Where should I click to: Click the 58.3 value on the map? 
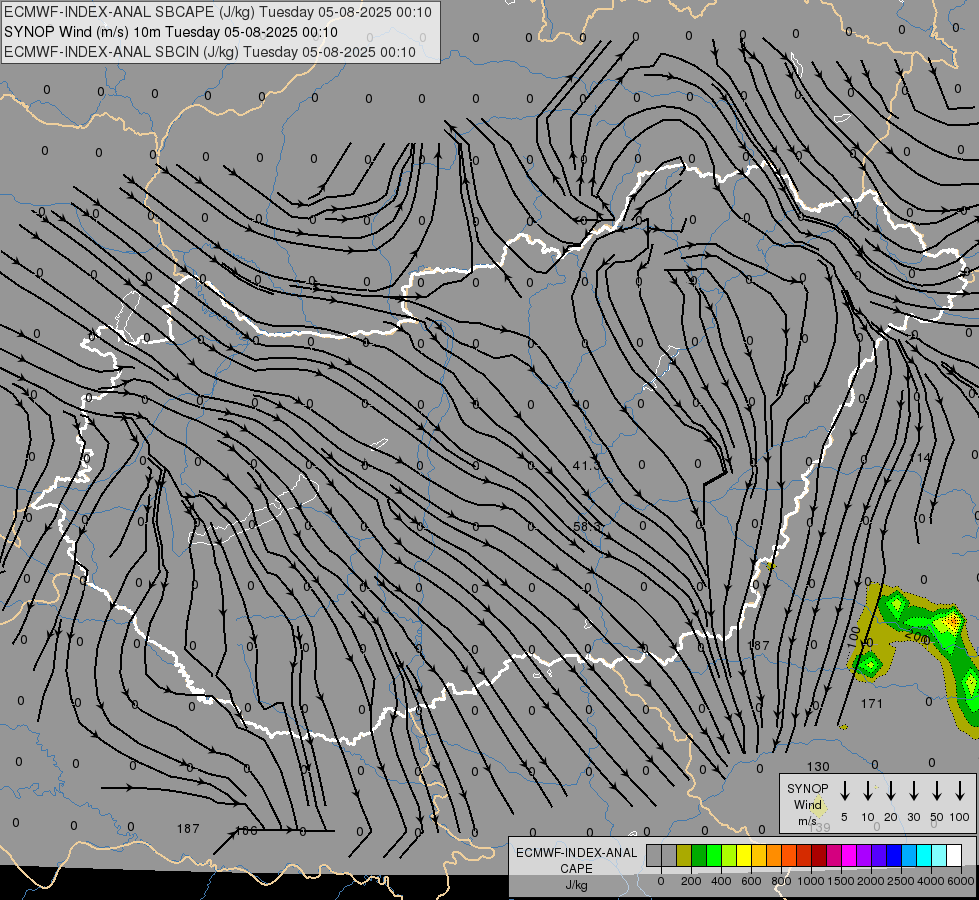586,527
